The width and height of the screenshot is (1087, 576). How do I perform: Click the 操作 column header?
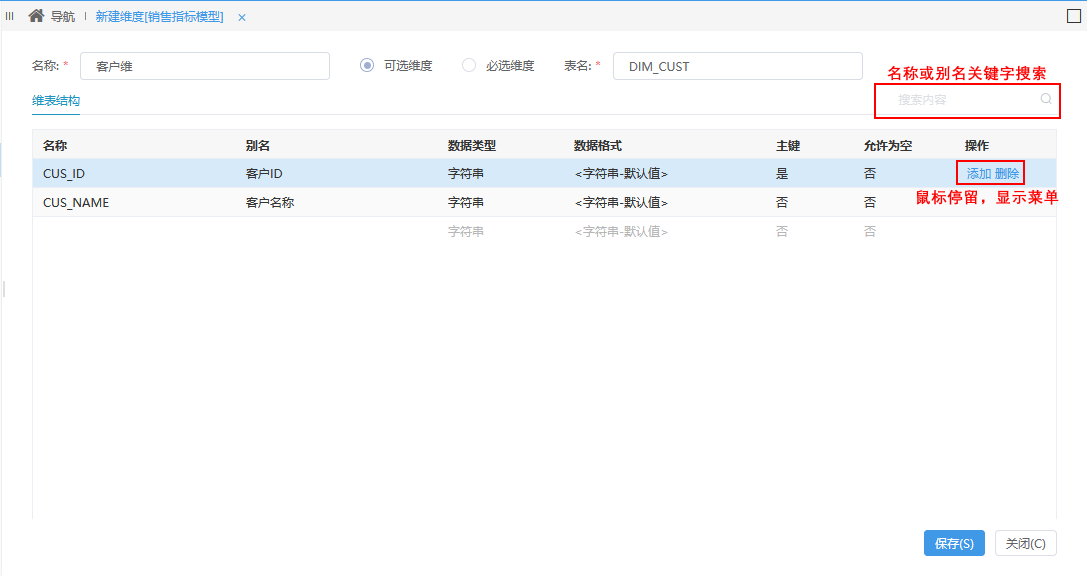pos(977,146)
